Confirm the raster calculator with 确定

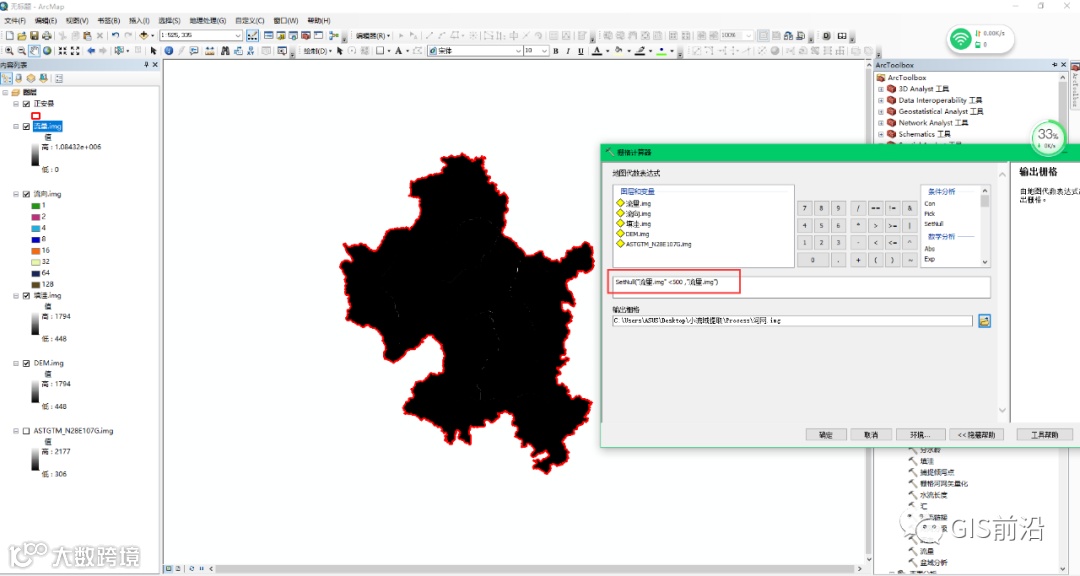[826, 435]
